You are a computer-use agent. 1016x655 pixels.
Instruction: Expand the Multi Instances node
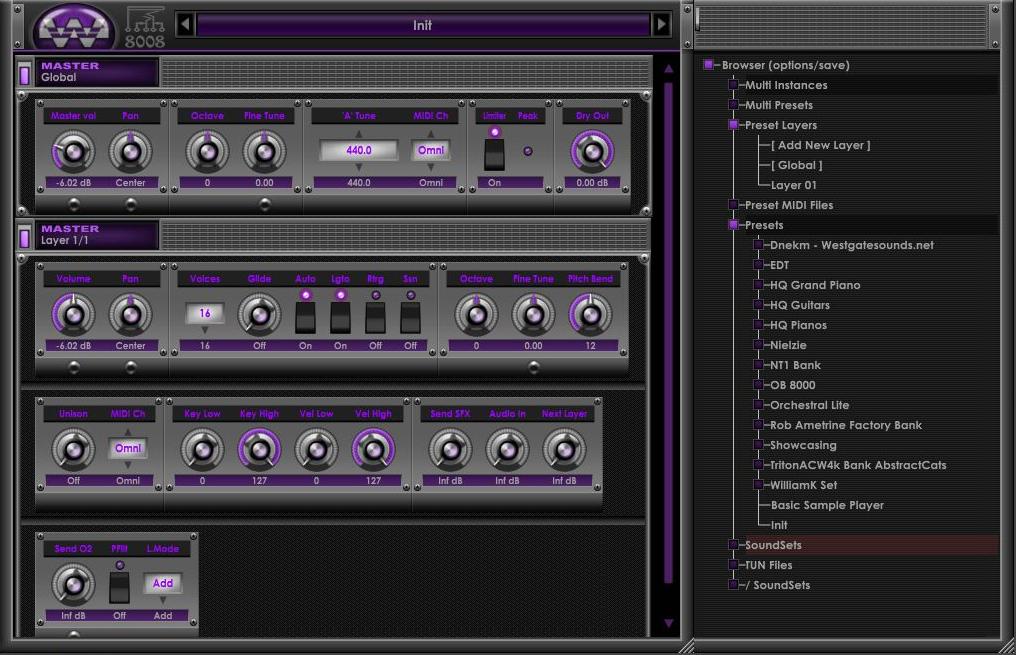coord(733,85)
